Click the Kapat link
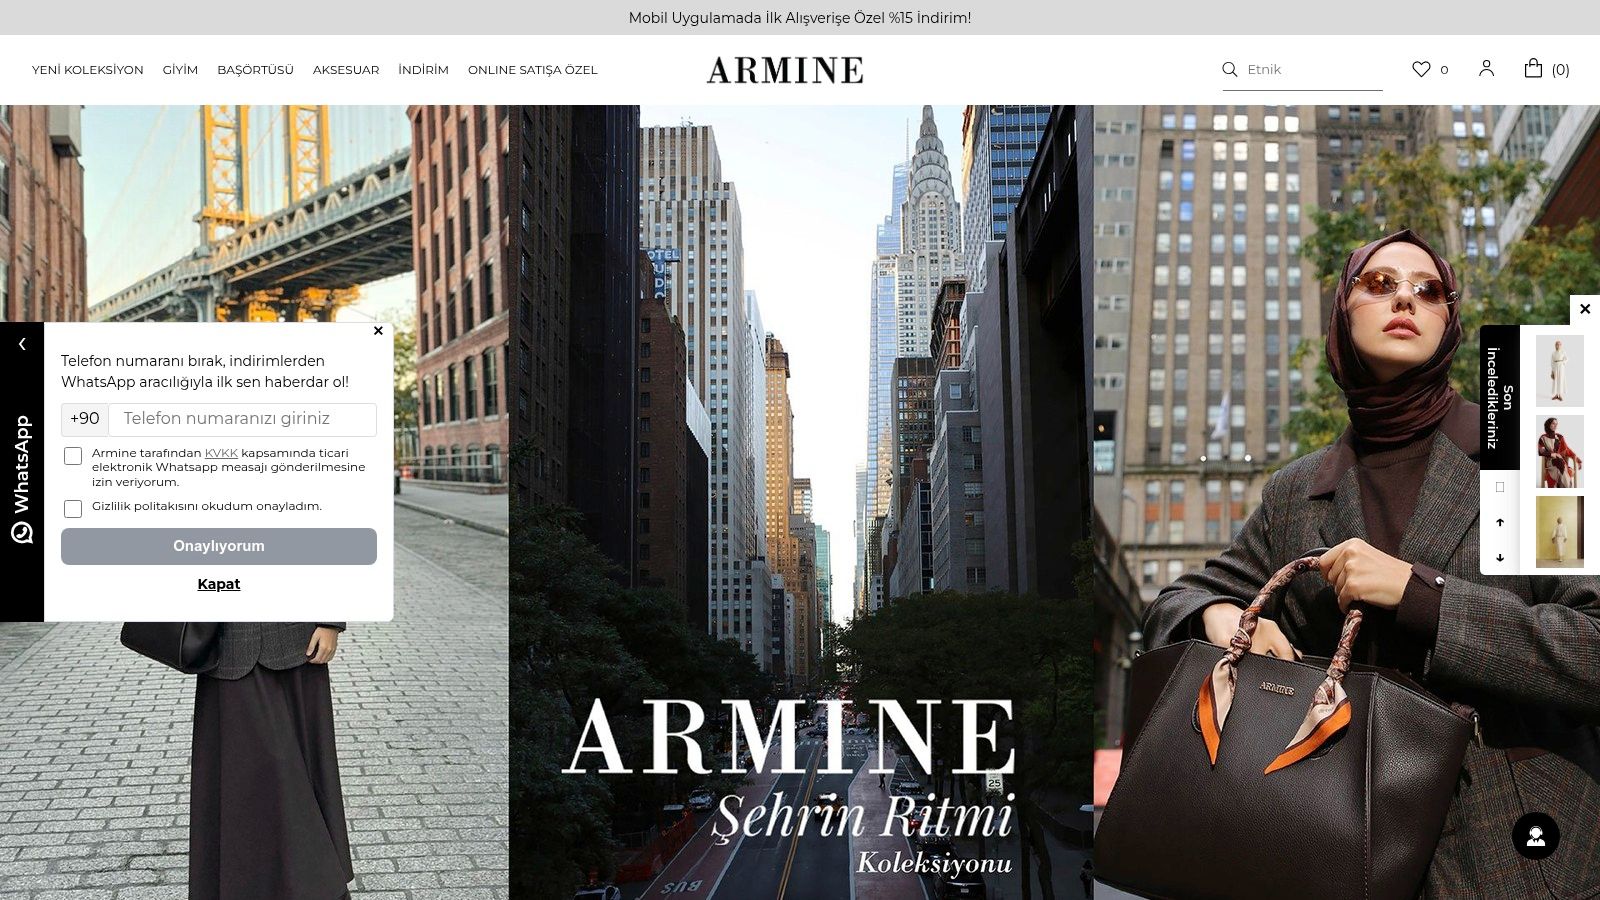Viewport: 1600px width, 900px height. 219,584
